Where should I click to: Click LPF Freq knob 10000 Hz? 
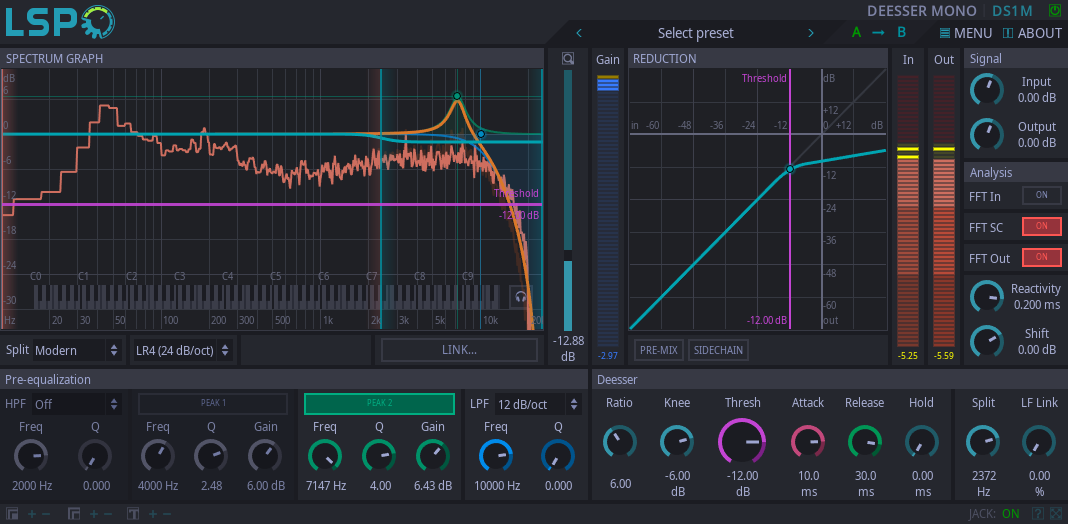click(x=495, y=457)
